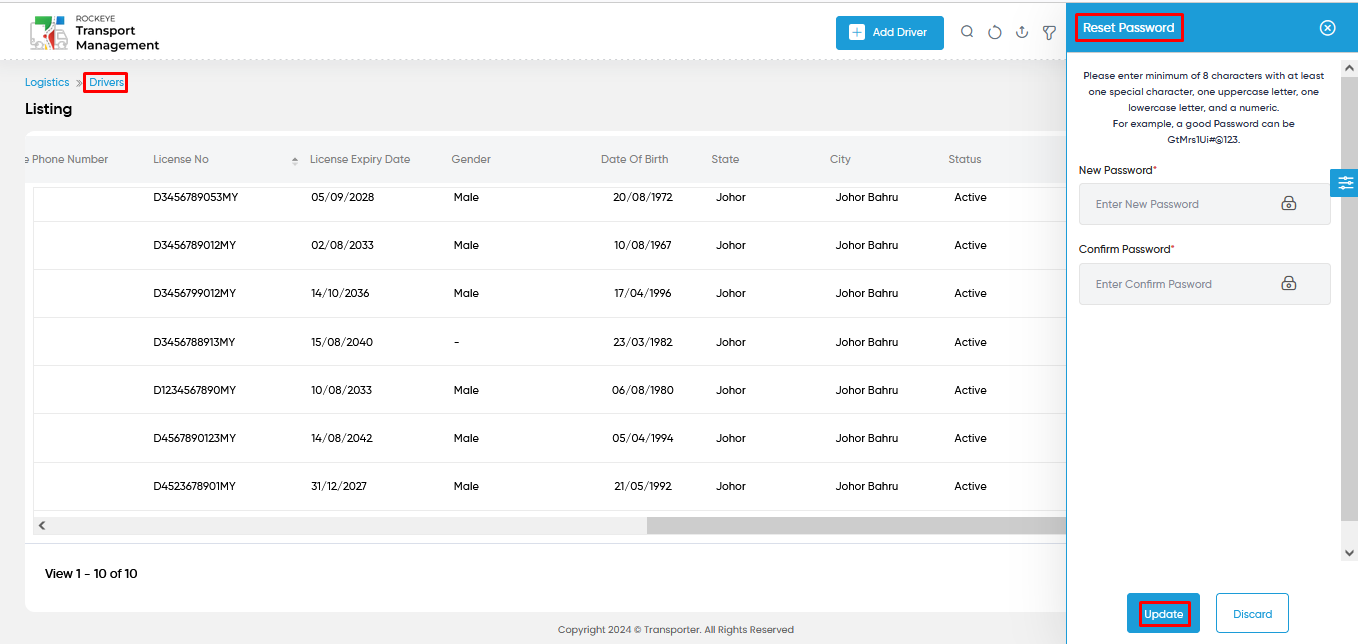1358x644 pixels.
Task: Click date of birth 05/04/1994
Action: [x=642, y=439]
